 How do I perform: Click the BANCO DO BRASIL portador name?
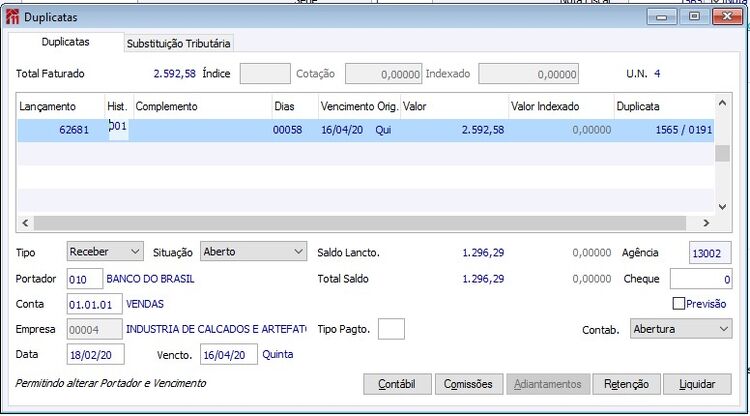(150, 279)
